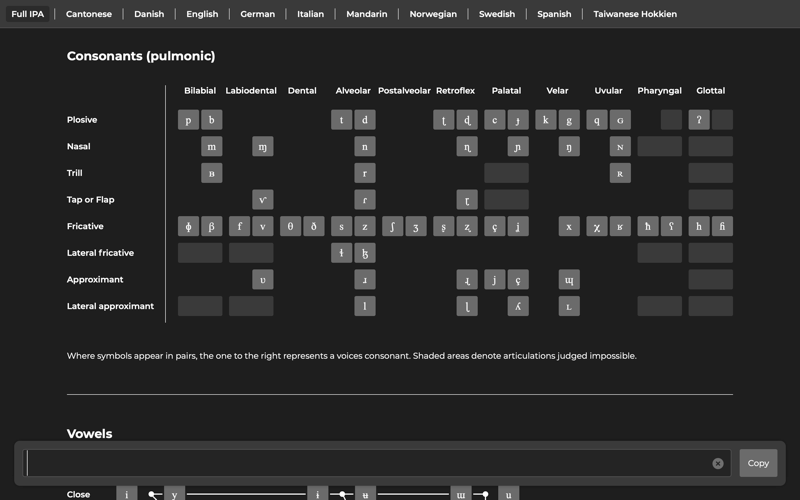Insert voiceless pharyngeal fricative ħ

(647, 226)
